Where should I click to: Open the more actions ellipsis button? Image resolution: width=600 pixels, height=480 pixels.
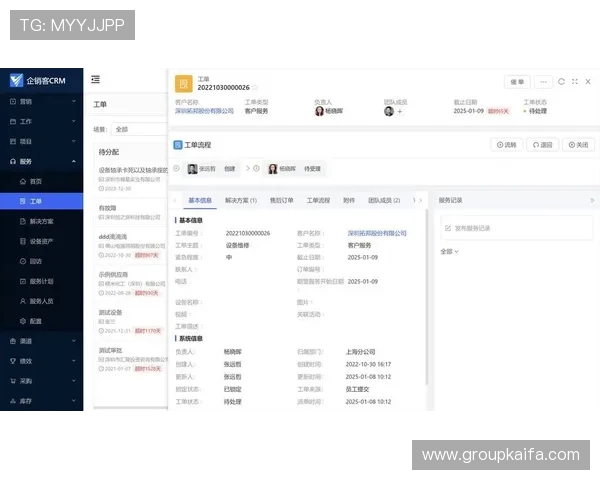pos(543,82)
